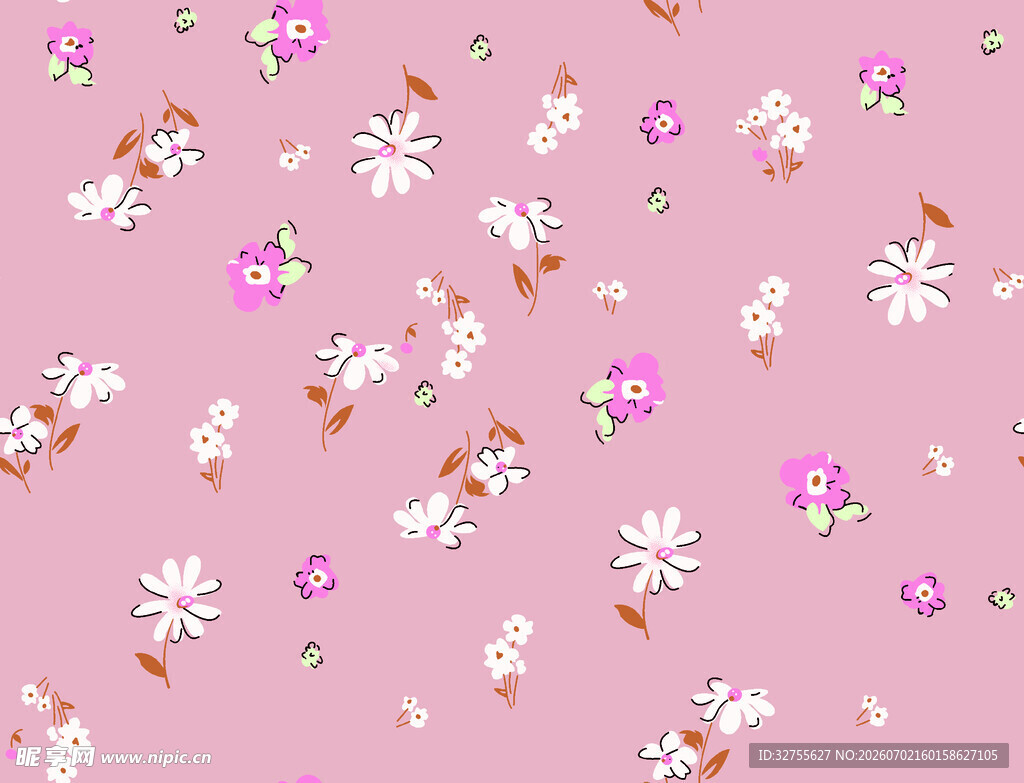Click the 昵享网 watermark logo
Image resolution: width=1024 pixels, height=783 pixels.
coord(55,756)
